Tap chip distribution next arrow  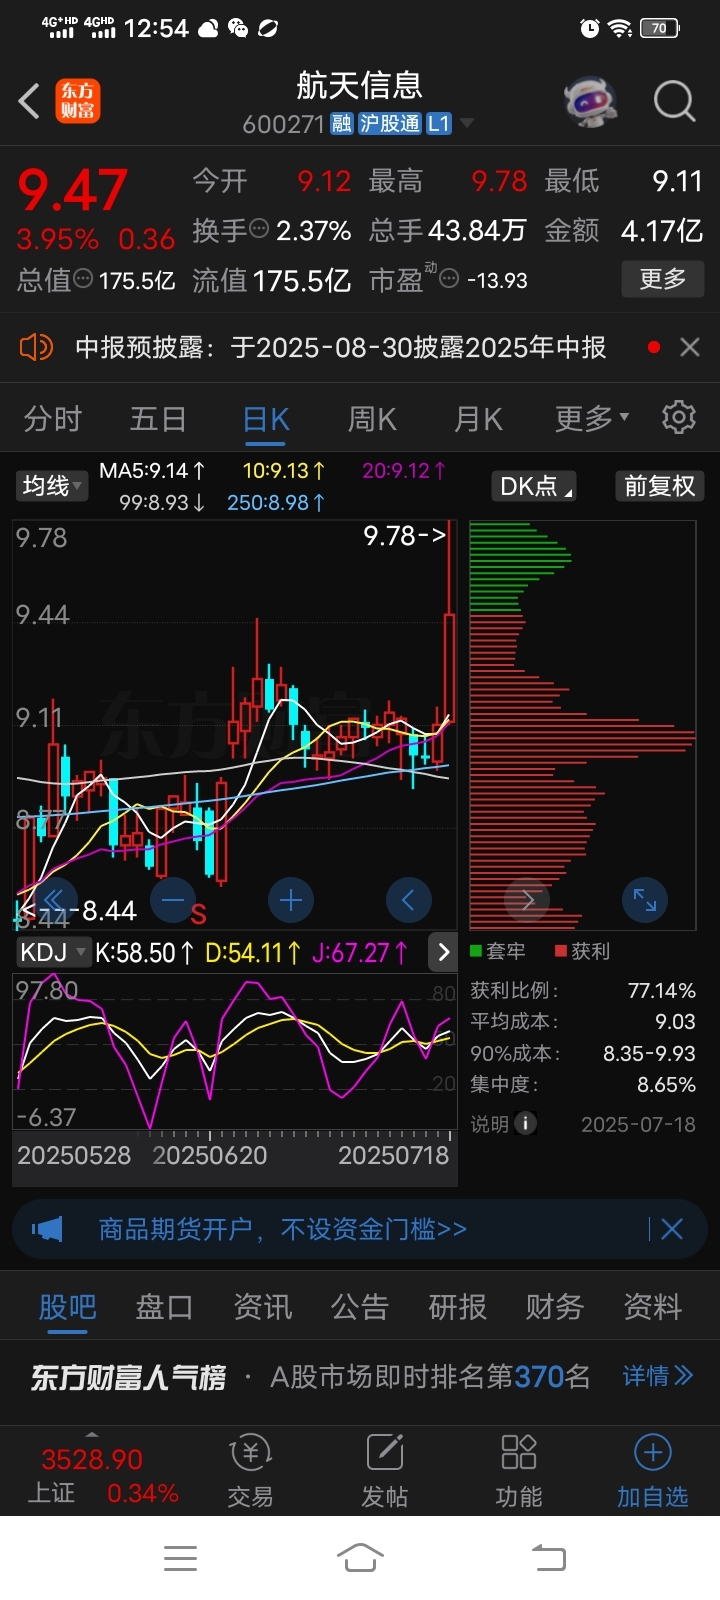pos(527,900)
